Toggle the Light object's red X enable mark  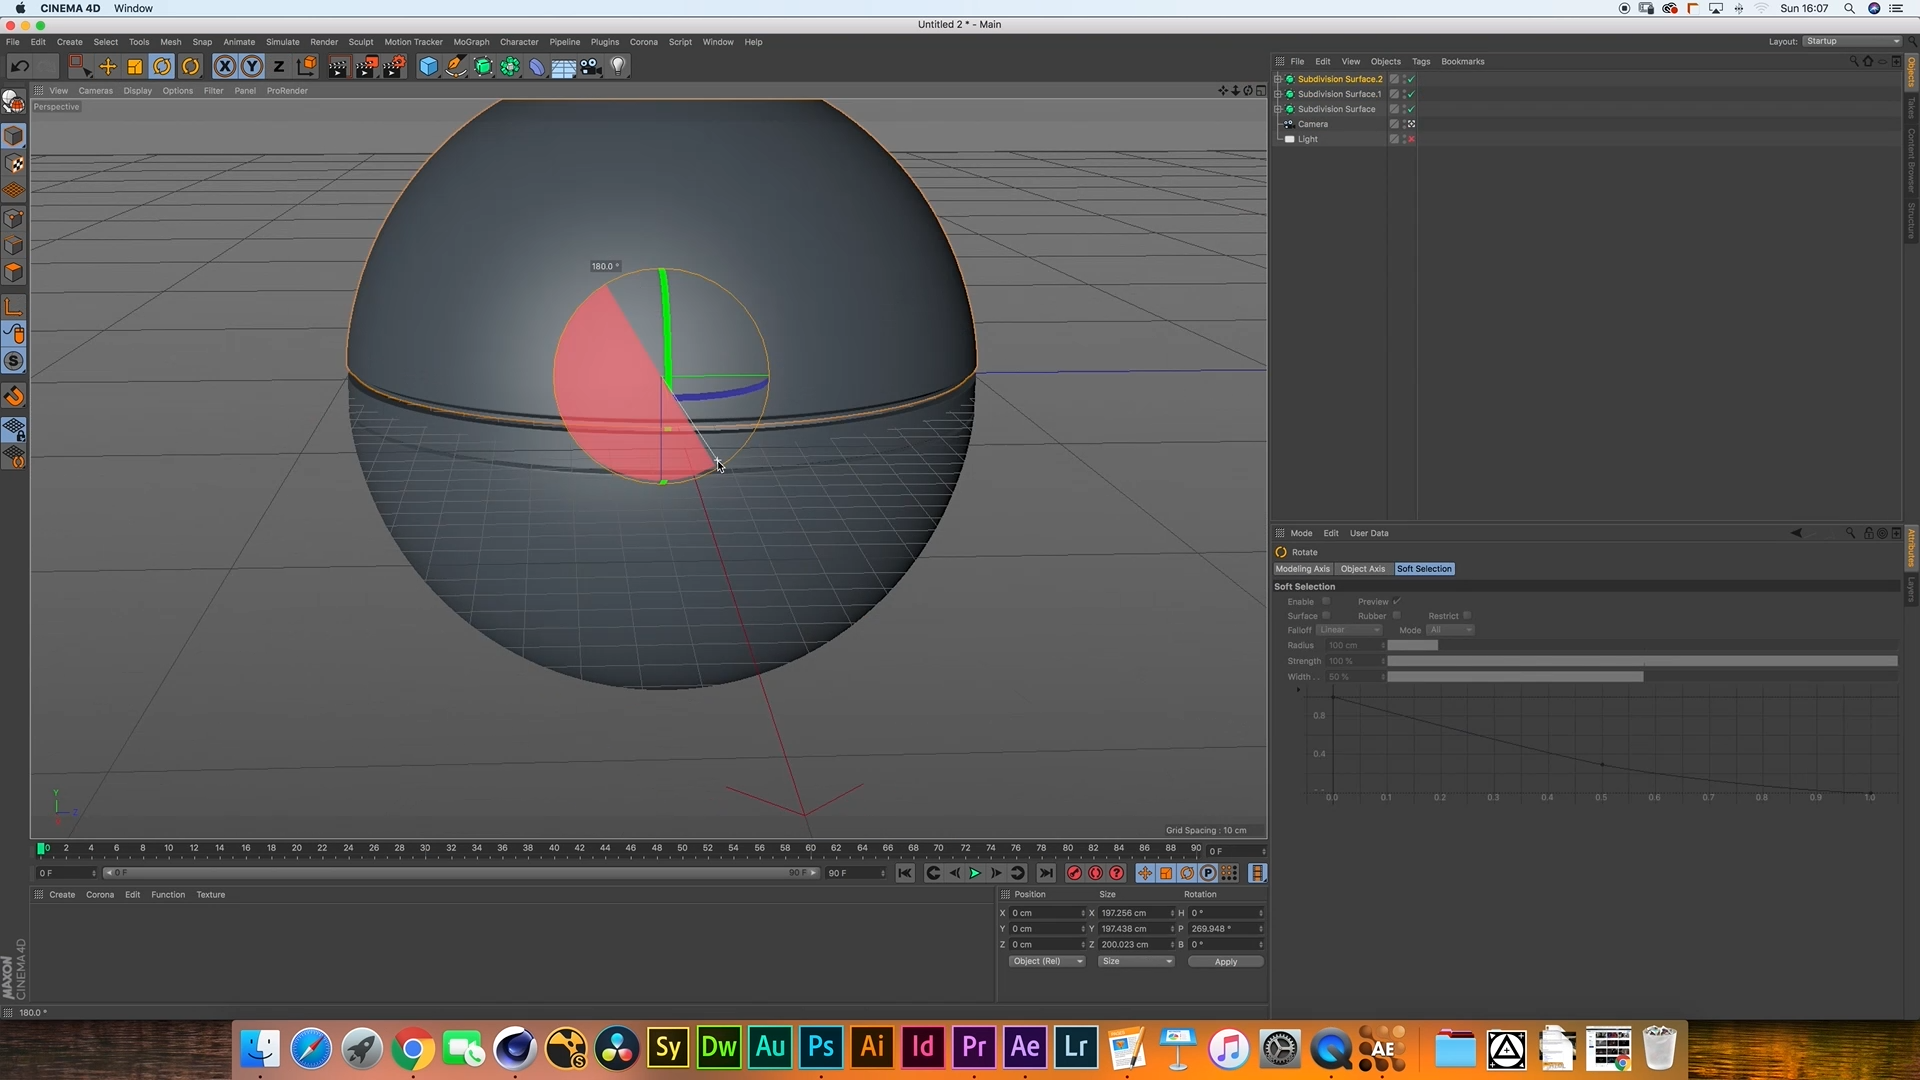click(1411, 140)
